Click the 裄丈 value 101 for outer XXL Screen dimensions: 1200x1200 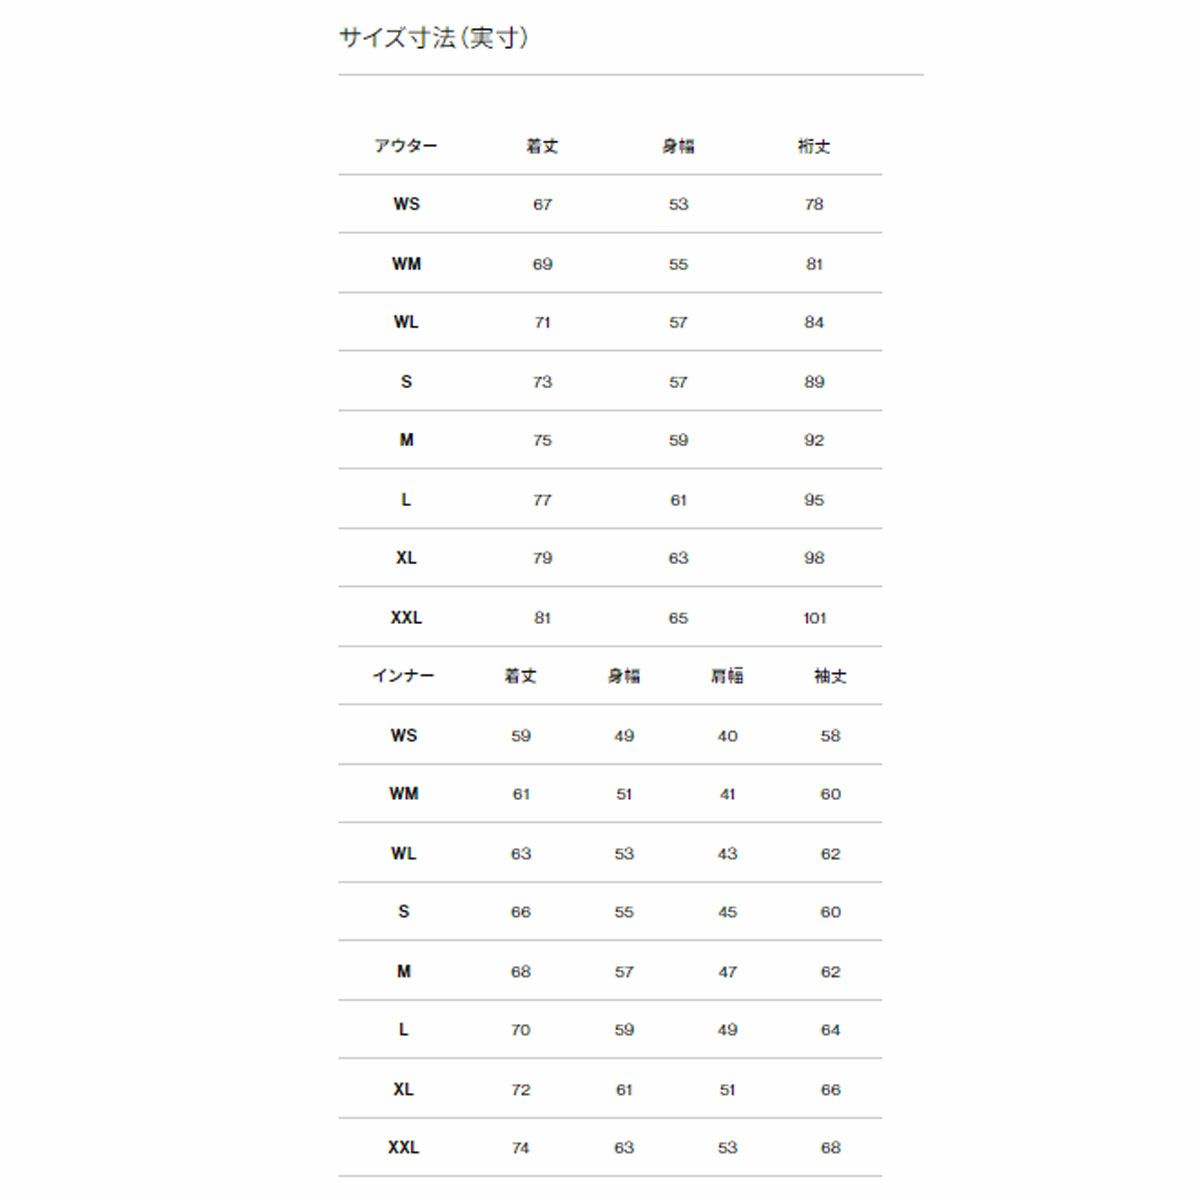(x=814, y=618)
